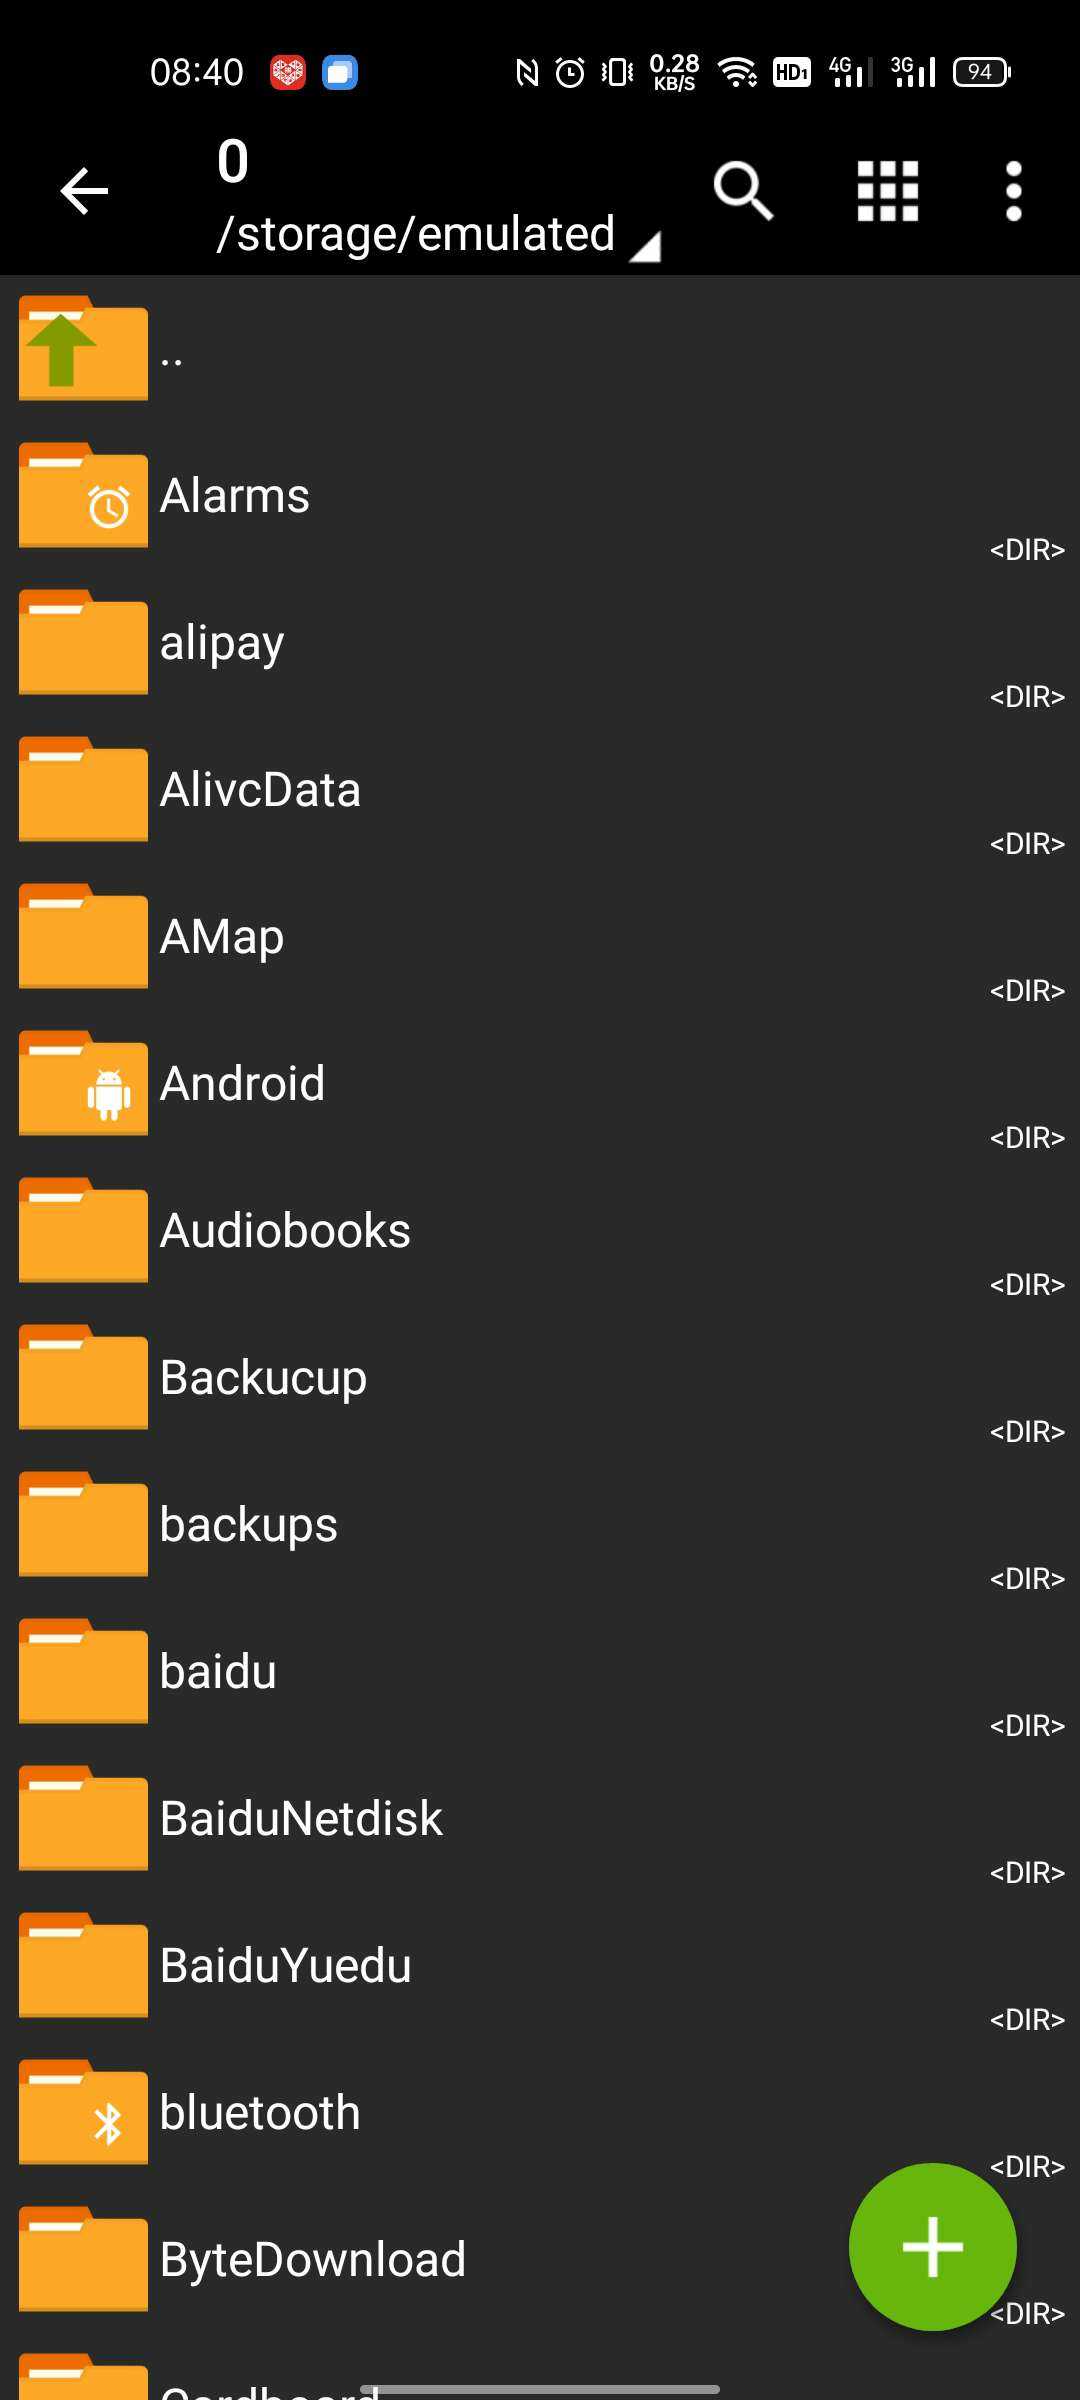Open the search magnifier icon
The width and height of the screenshot is (1080, 2400).
point(743,191)
